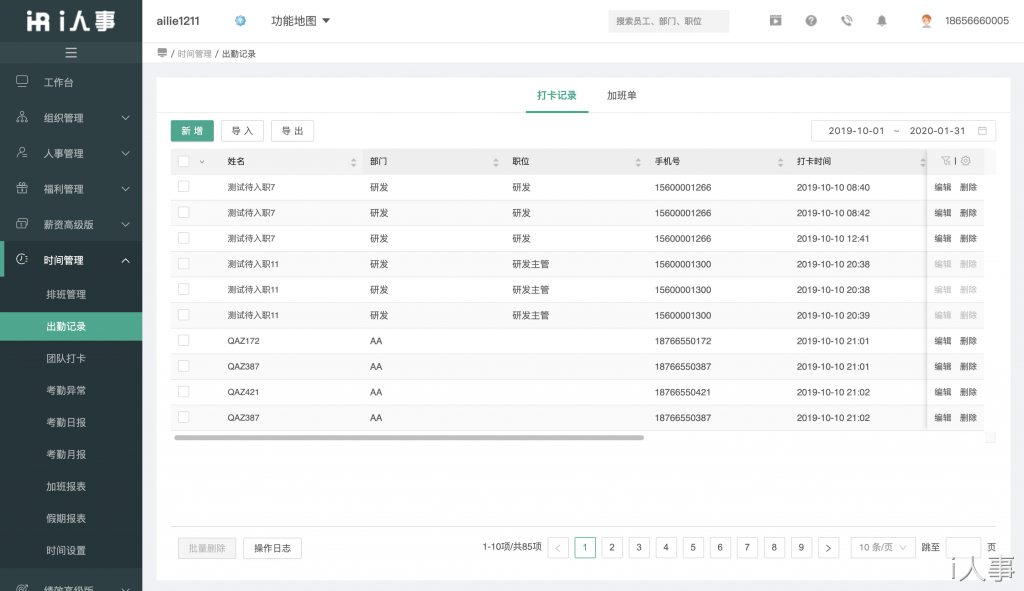Screen dimensions: 1024x591
Task: Collapse the 时间管理 sidebar chevron
Action: [125, 261]
